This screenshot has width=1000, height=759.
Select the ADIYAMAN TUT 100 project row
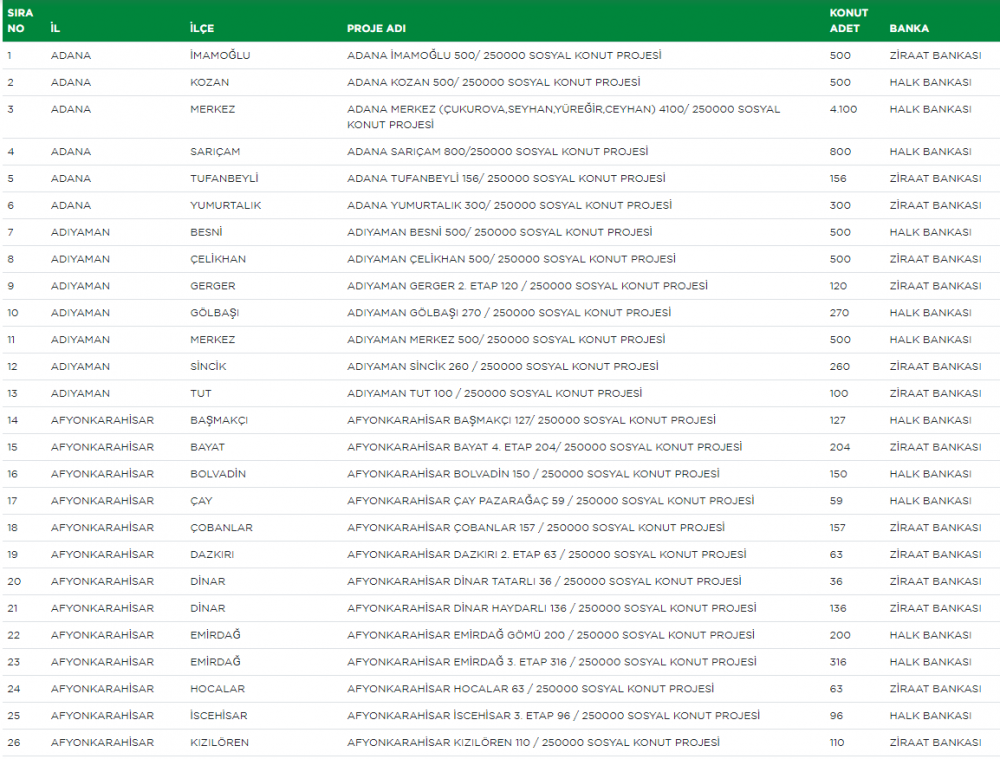[494, 394]
